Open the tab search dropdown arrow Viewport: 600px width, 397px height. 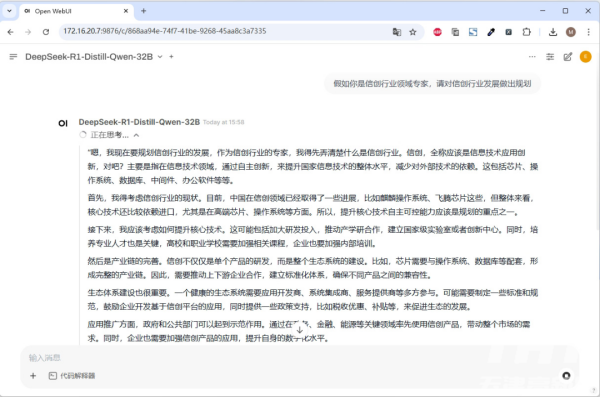point(9,11)
